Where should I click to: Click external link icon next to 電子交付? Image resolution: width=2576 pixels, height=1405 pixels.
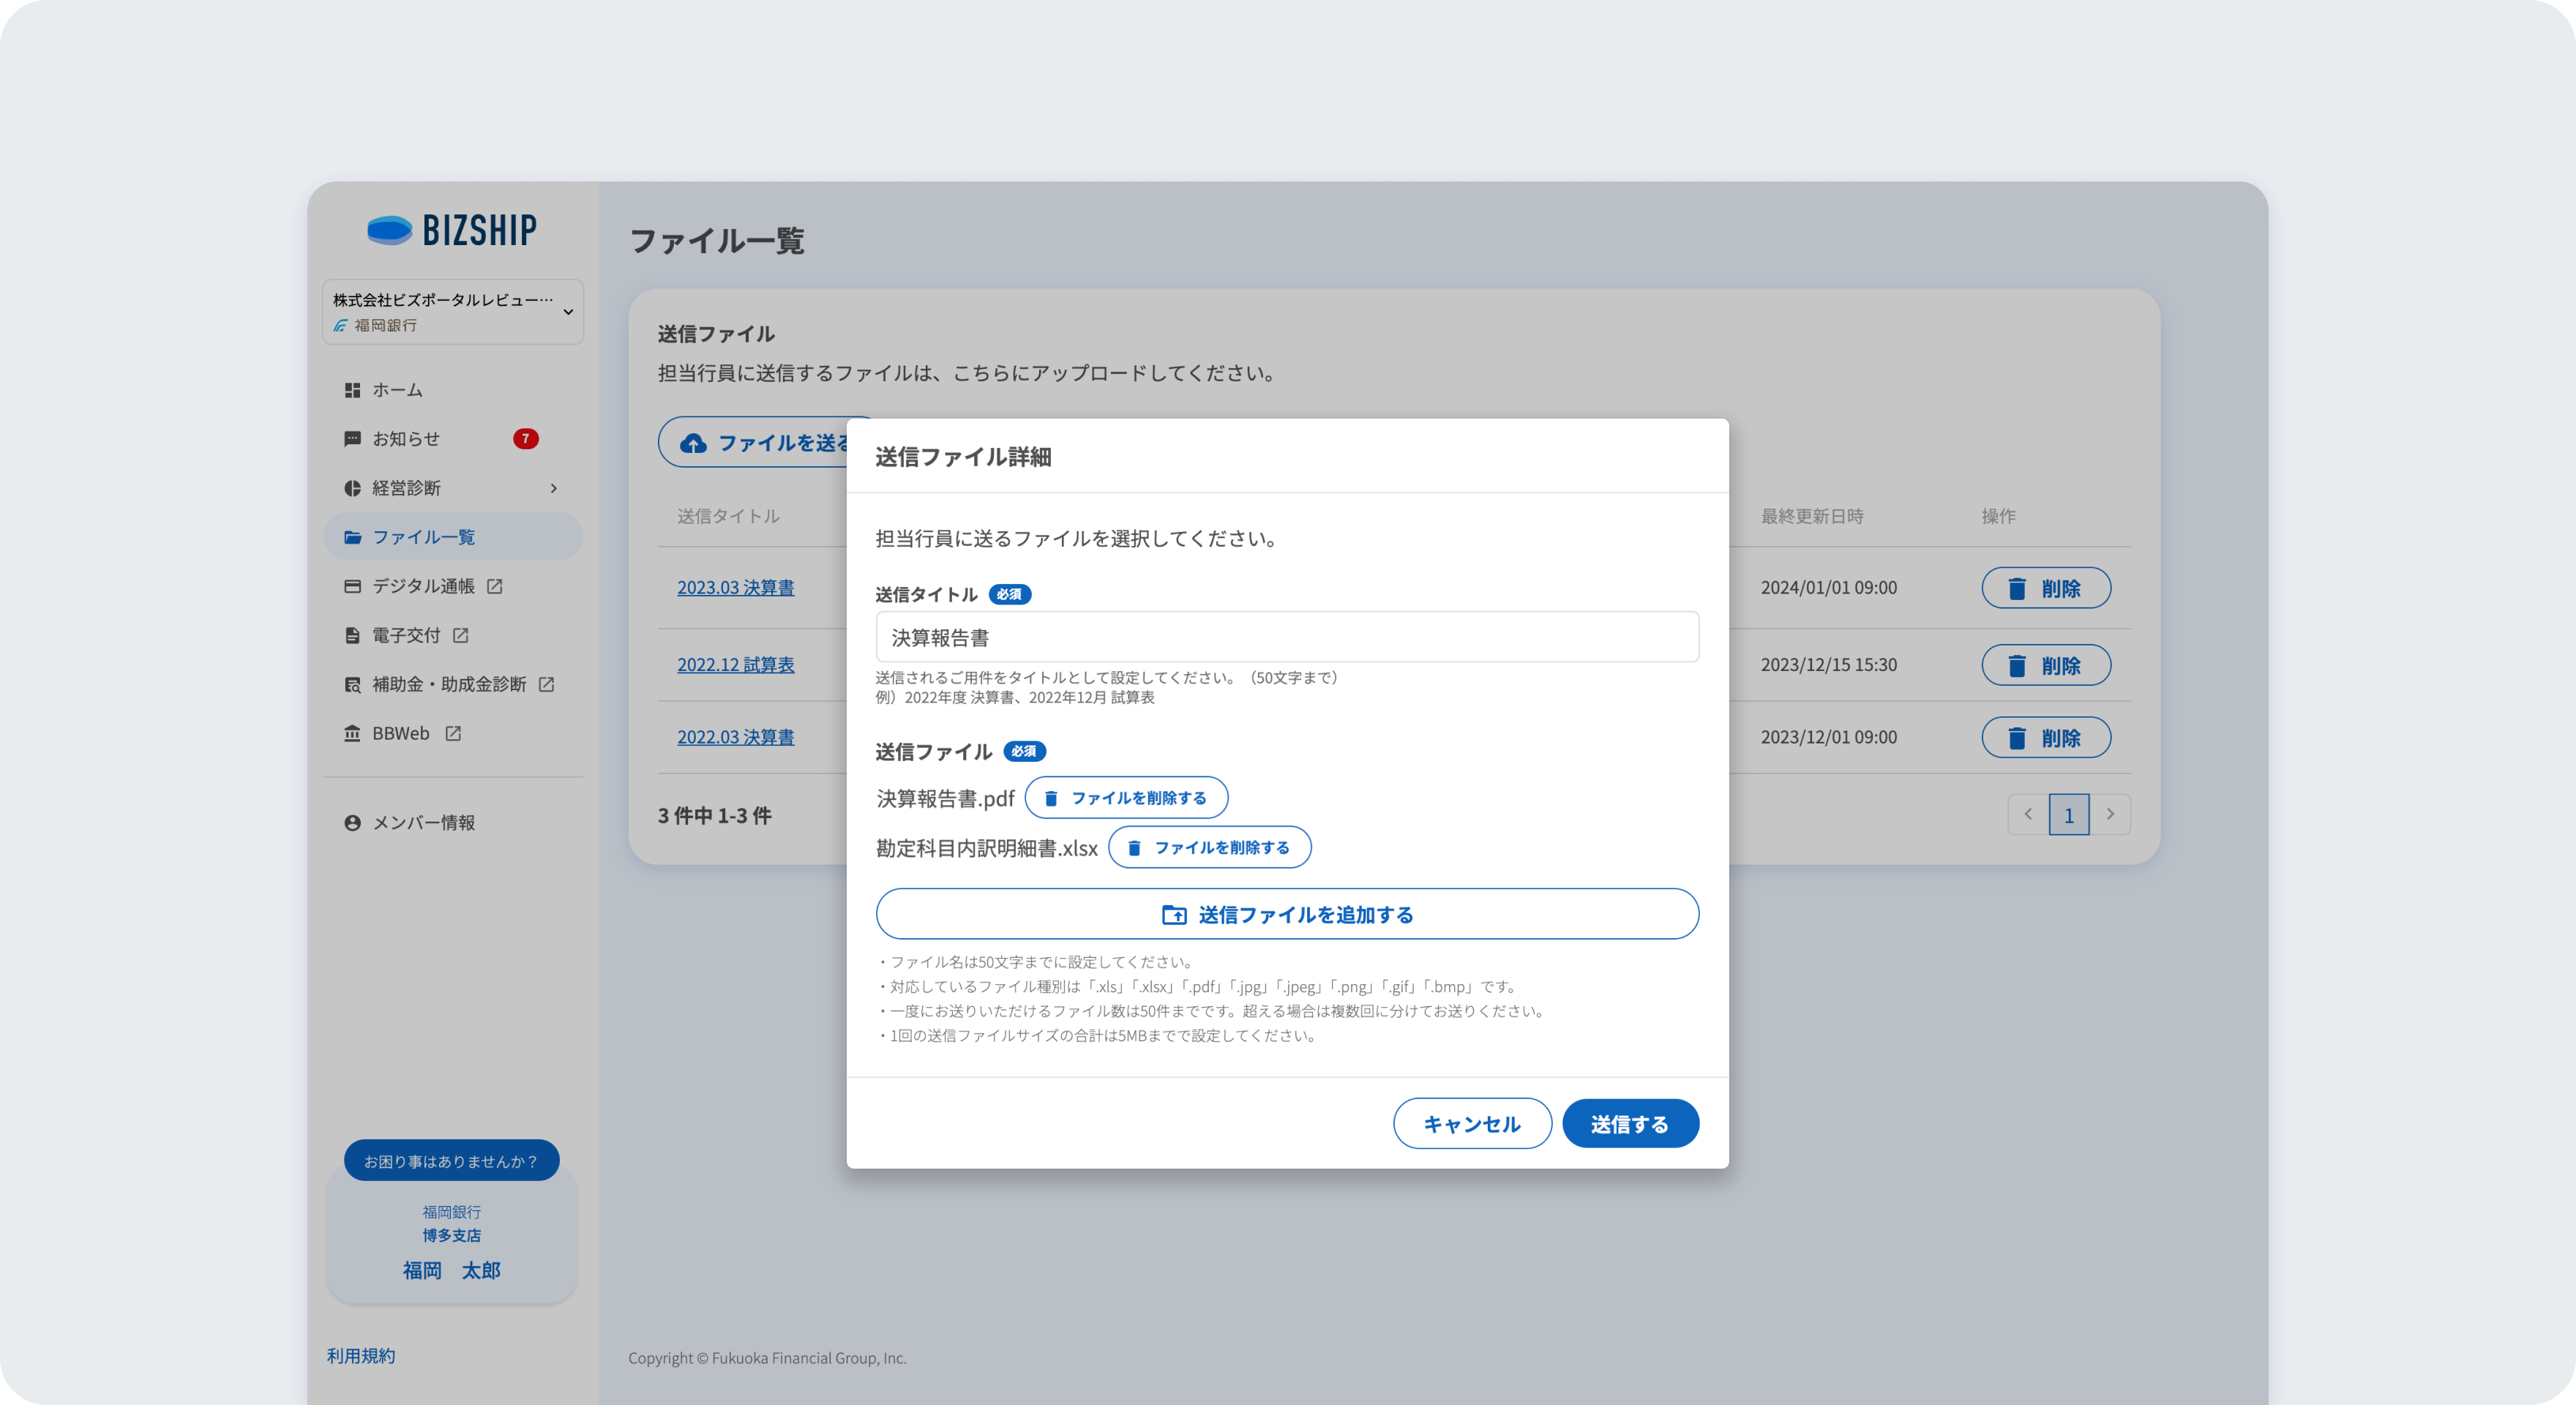[x=460, y=635]
